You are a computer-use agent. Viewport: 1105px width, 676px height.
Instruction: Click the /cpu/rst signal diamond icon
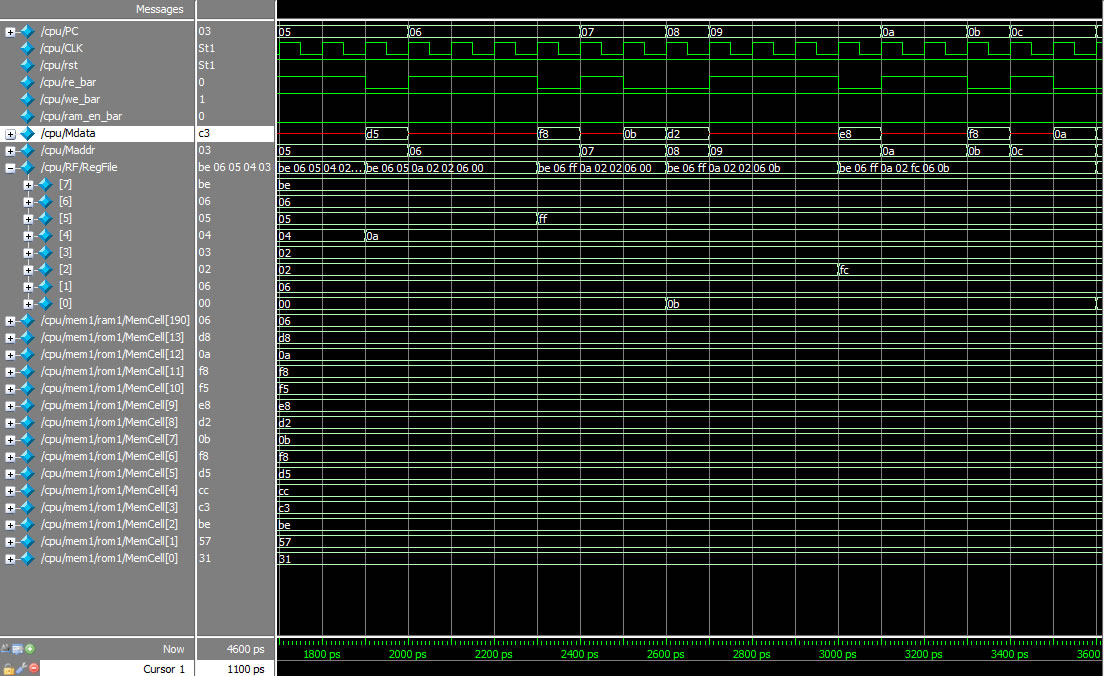click(x=26, y=65)
